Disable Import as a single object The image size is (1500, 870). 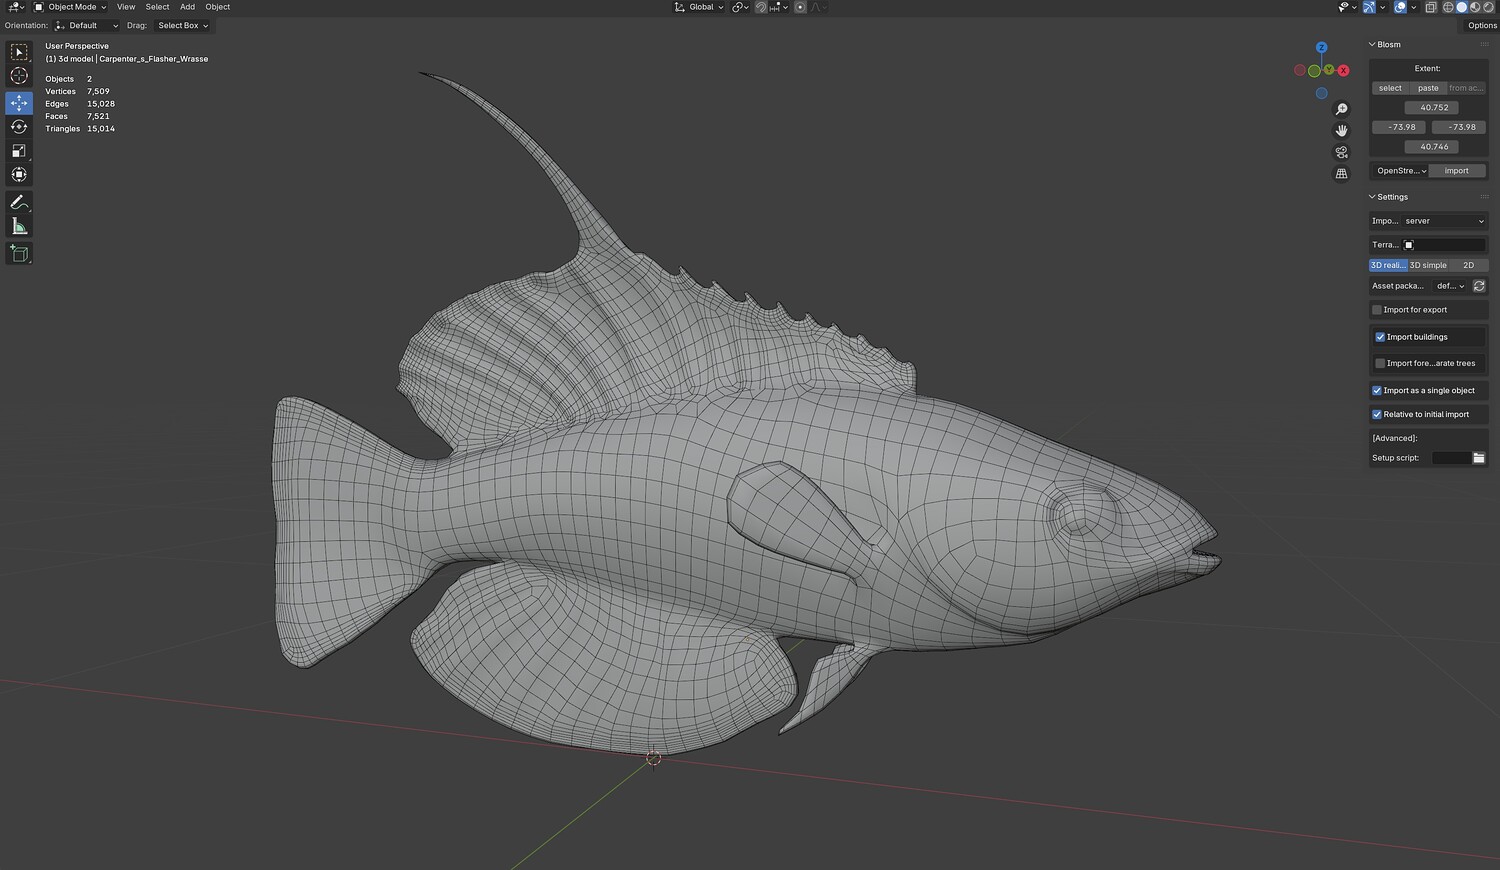(1377, 390)
